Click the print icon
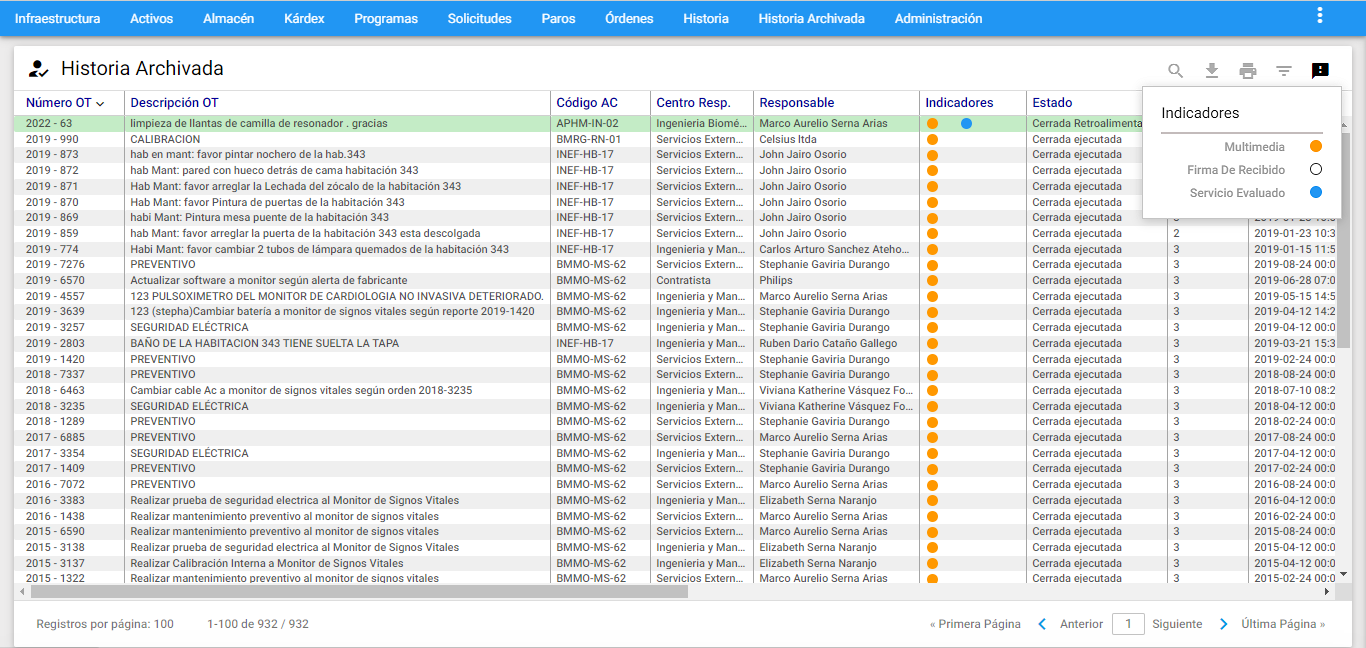The width and height of the screenshot is (1366, 648). [x=1248, y=71]
